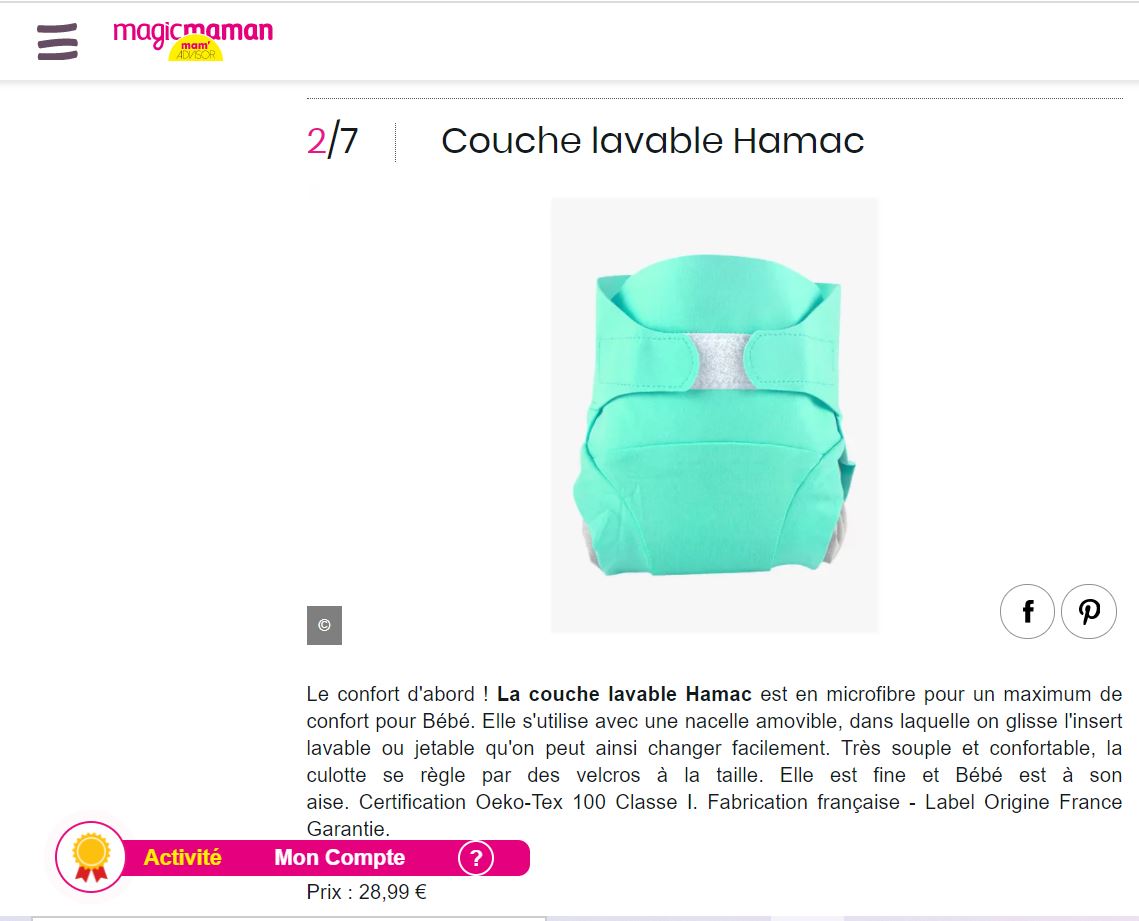
Task: Click the yellow mam' Advisor badge
Action: click(x=195, y=50)
